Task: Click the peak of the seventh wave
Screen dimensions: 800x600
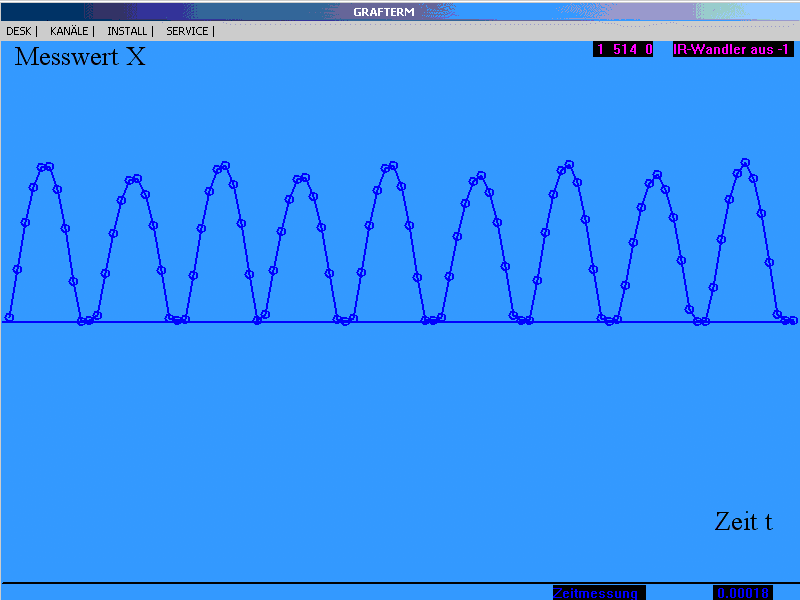Action: click(568, 164)
